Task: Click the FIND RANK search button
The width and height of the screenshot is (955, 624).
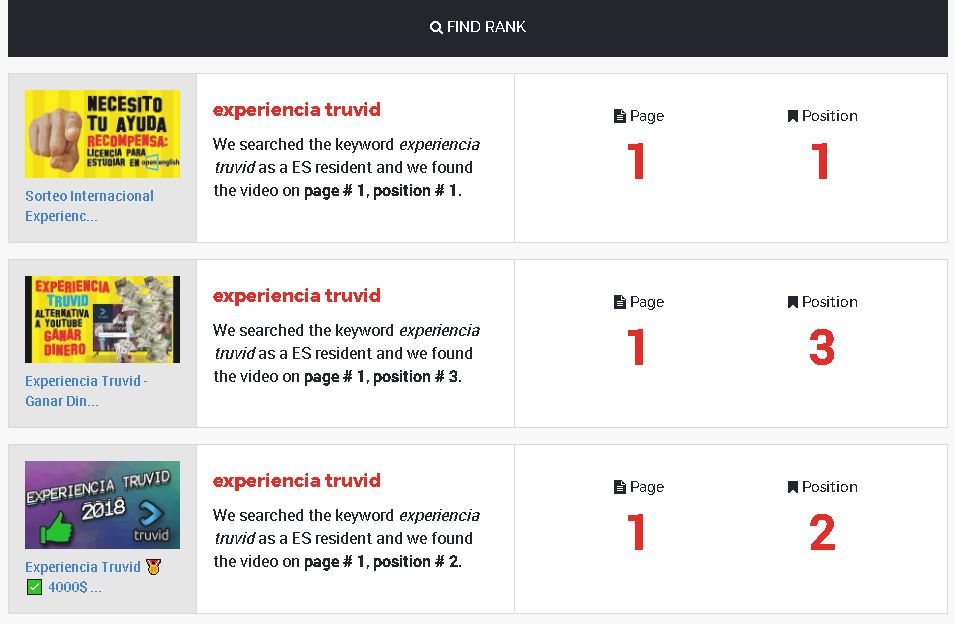Action: (x=478, y=28)
